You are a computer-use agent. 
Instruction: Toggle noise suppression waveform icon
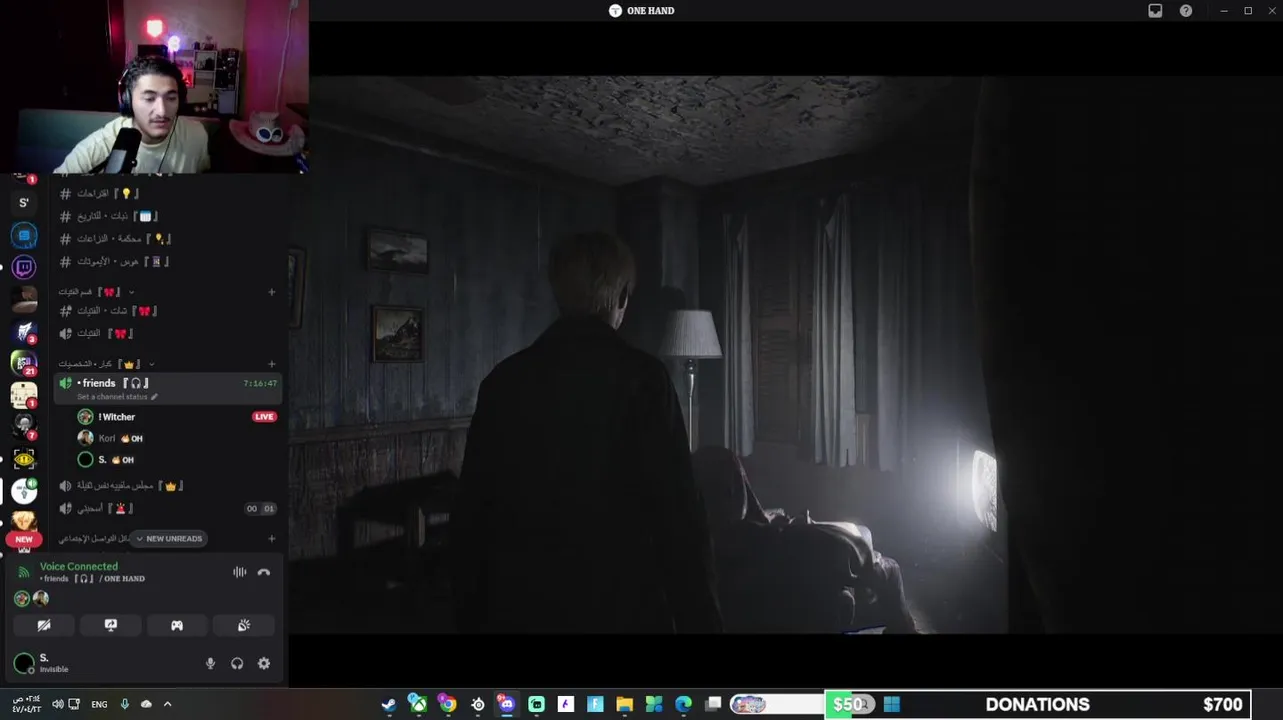coord(240,572)
